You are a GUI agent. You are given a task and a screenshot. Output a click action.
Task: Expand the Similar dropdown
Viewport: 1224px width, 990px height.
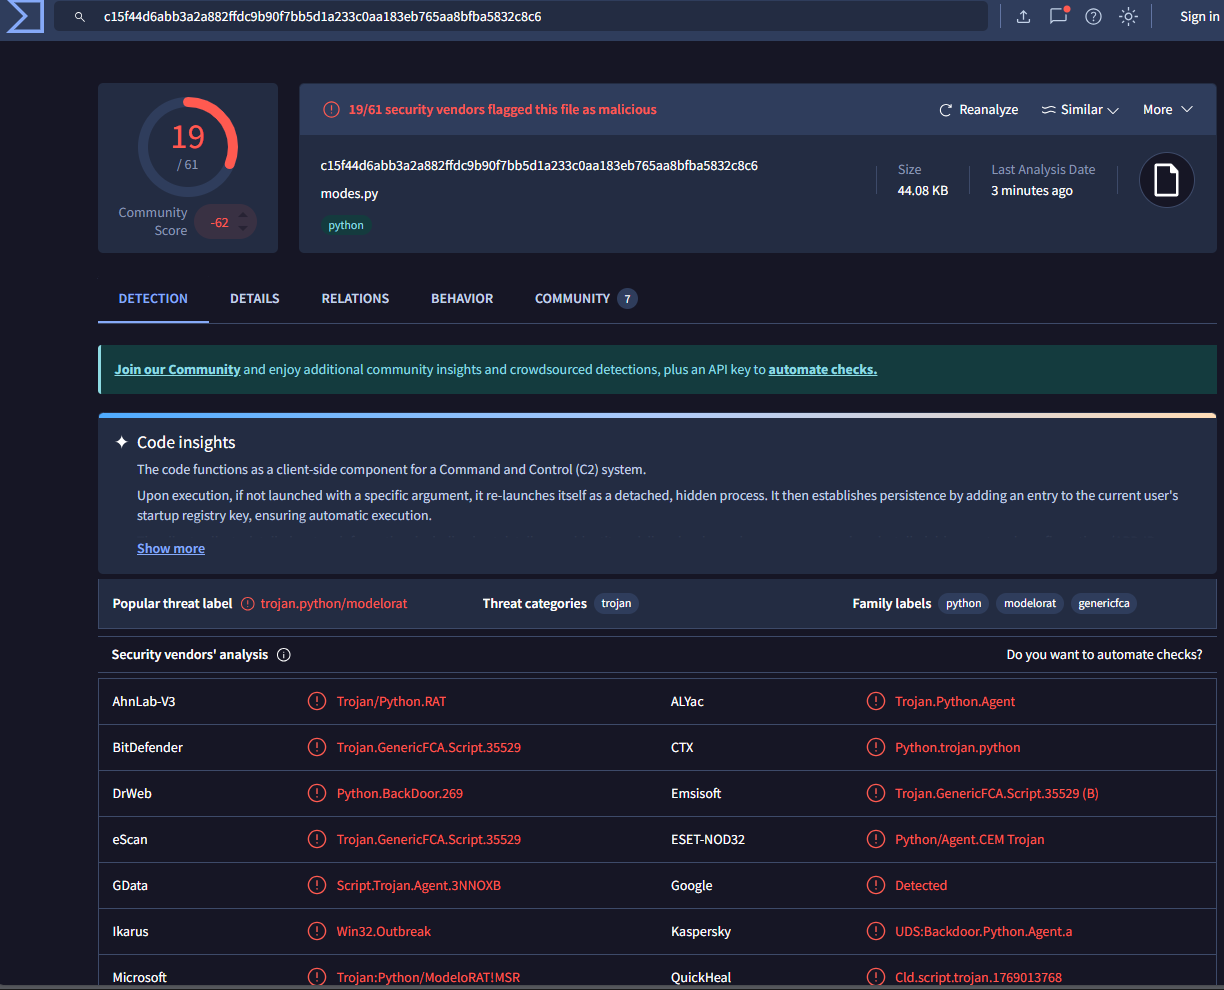[1080, 110]
